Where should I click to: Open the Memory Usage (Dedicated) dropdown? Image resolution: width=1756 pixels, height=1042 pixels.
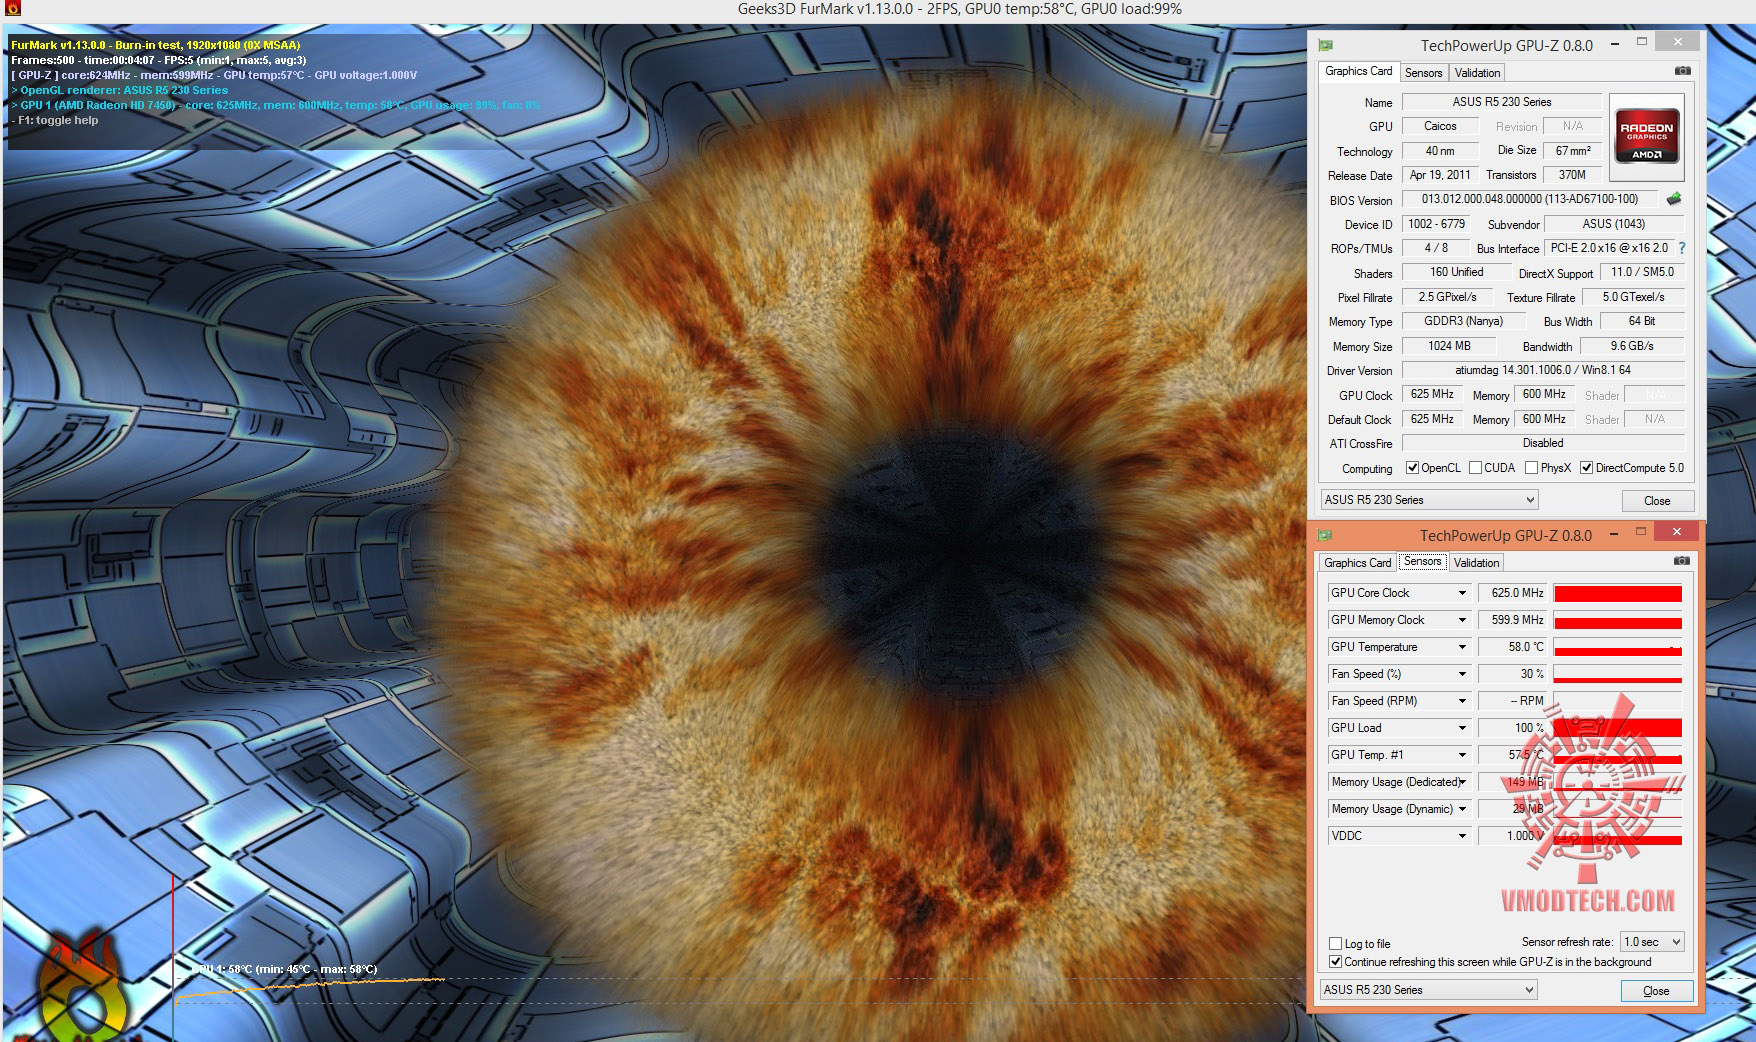pyautogui.click(x=1461, y=782)
